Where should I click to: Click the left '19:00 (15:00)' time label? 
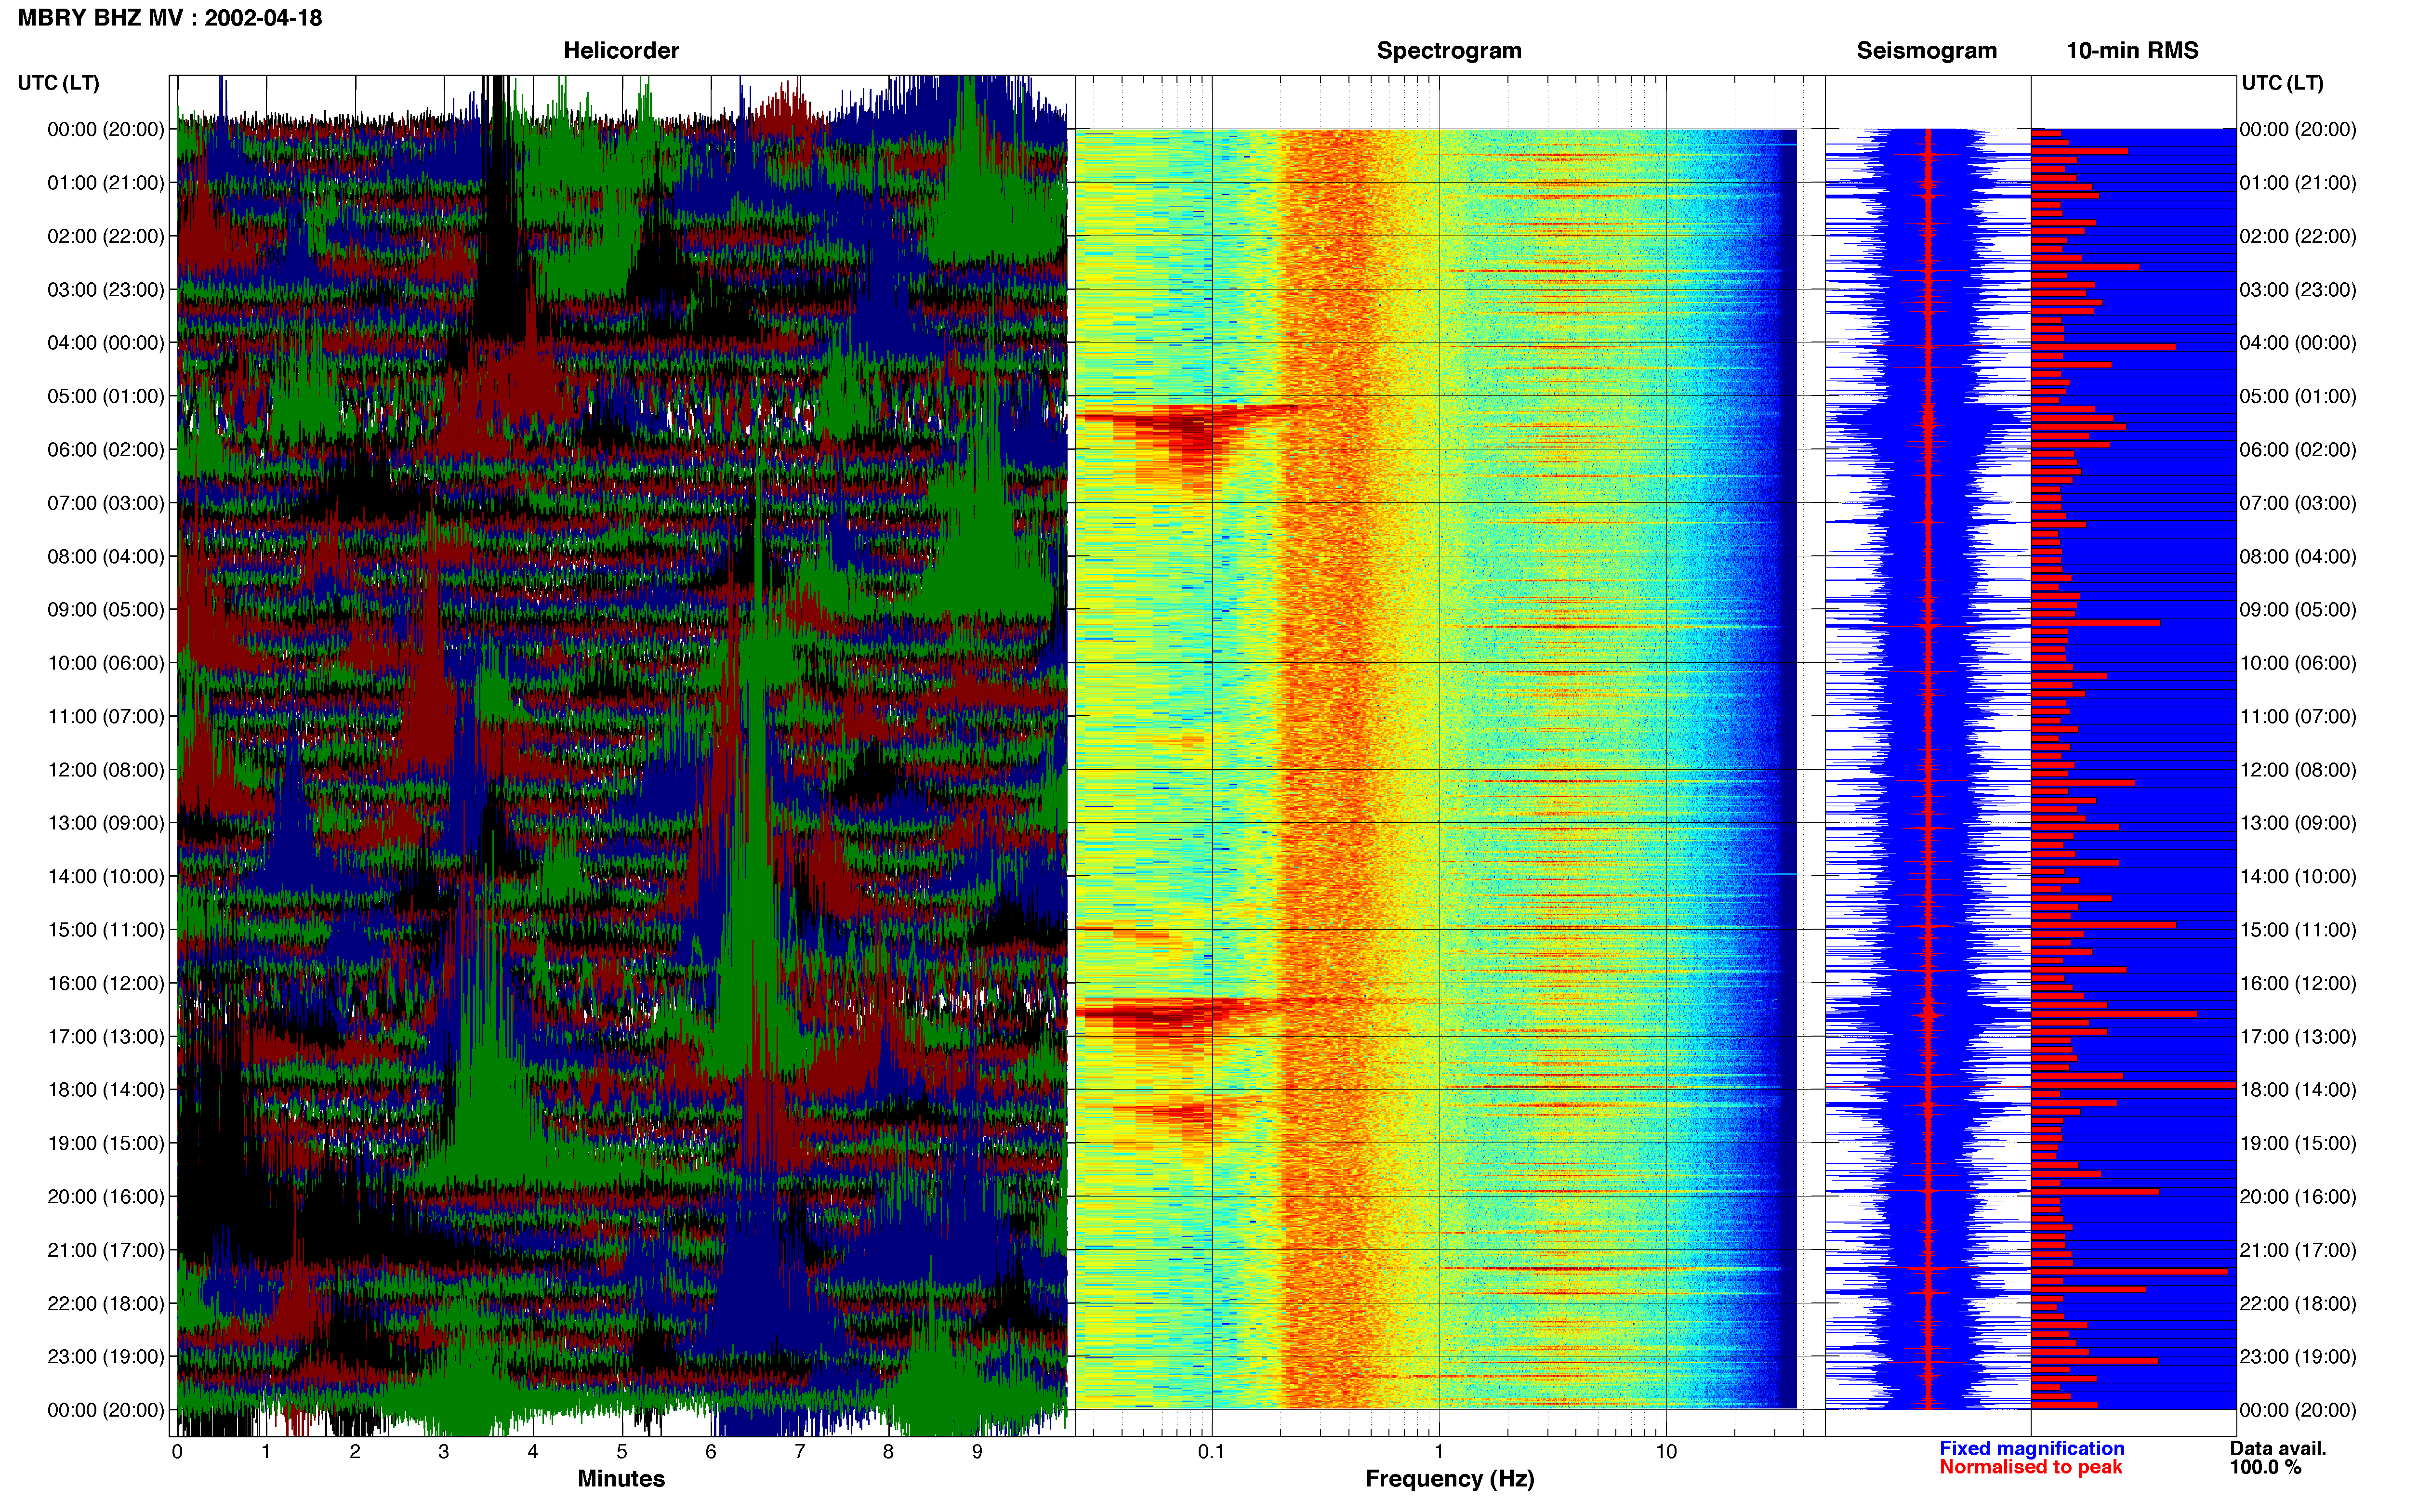point(106,1143)
